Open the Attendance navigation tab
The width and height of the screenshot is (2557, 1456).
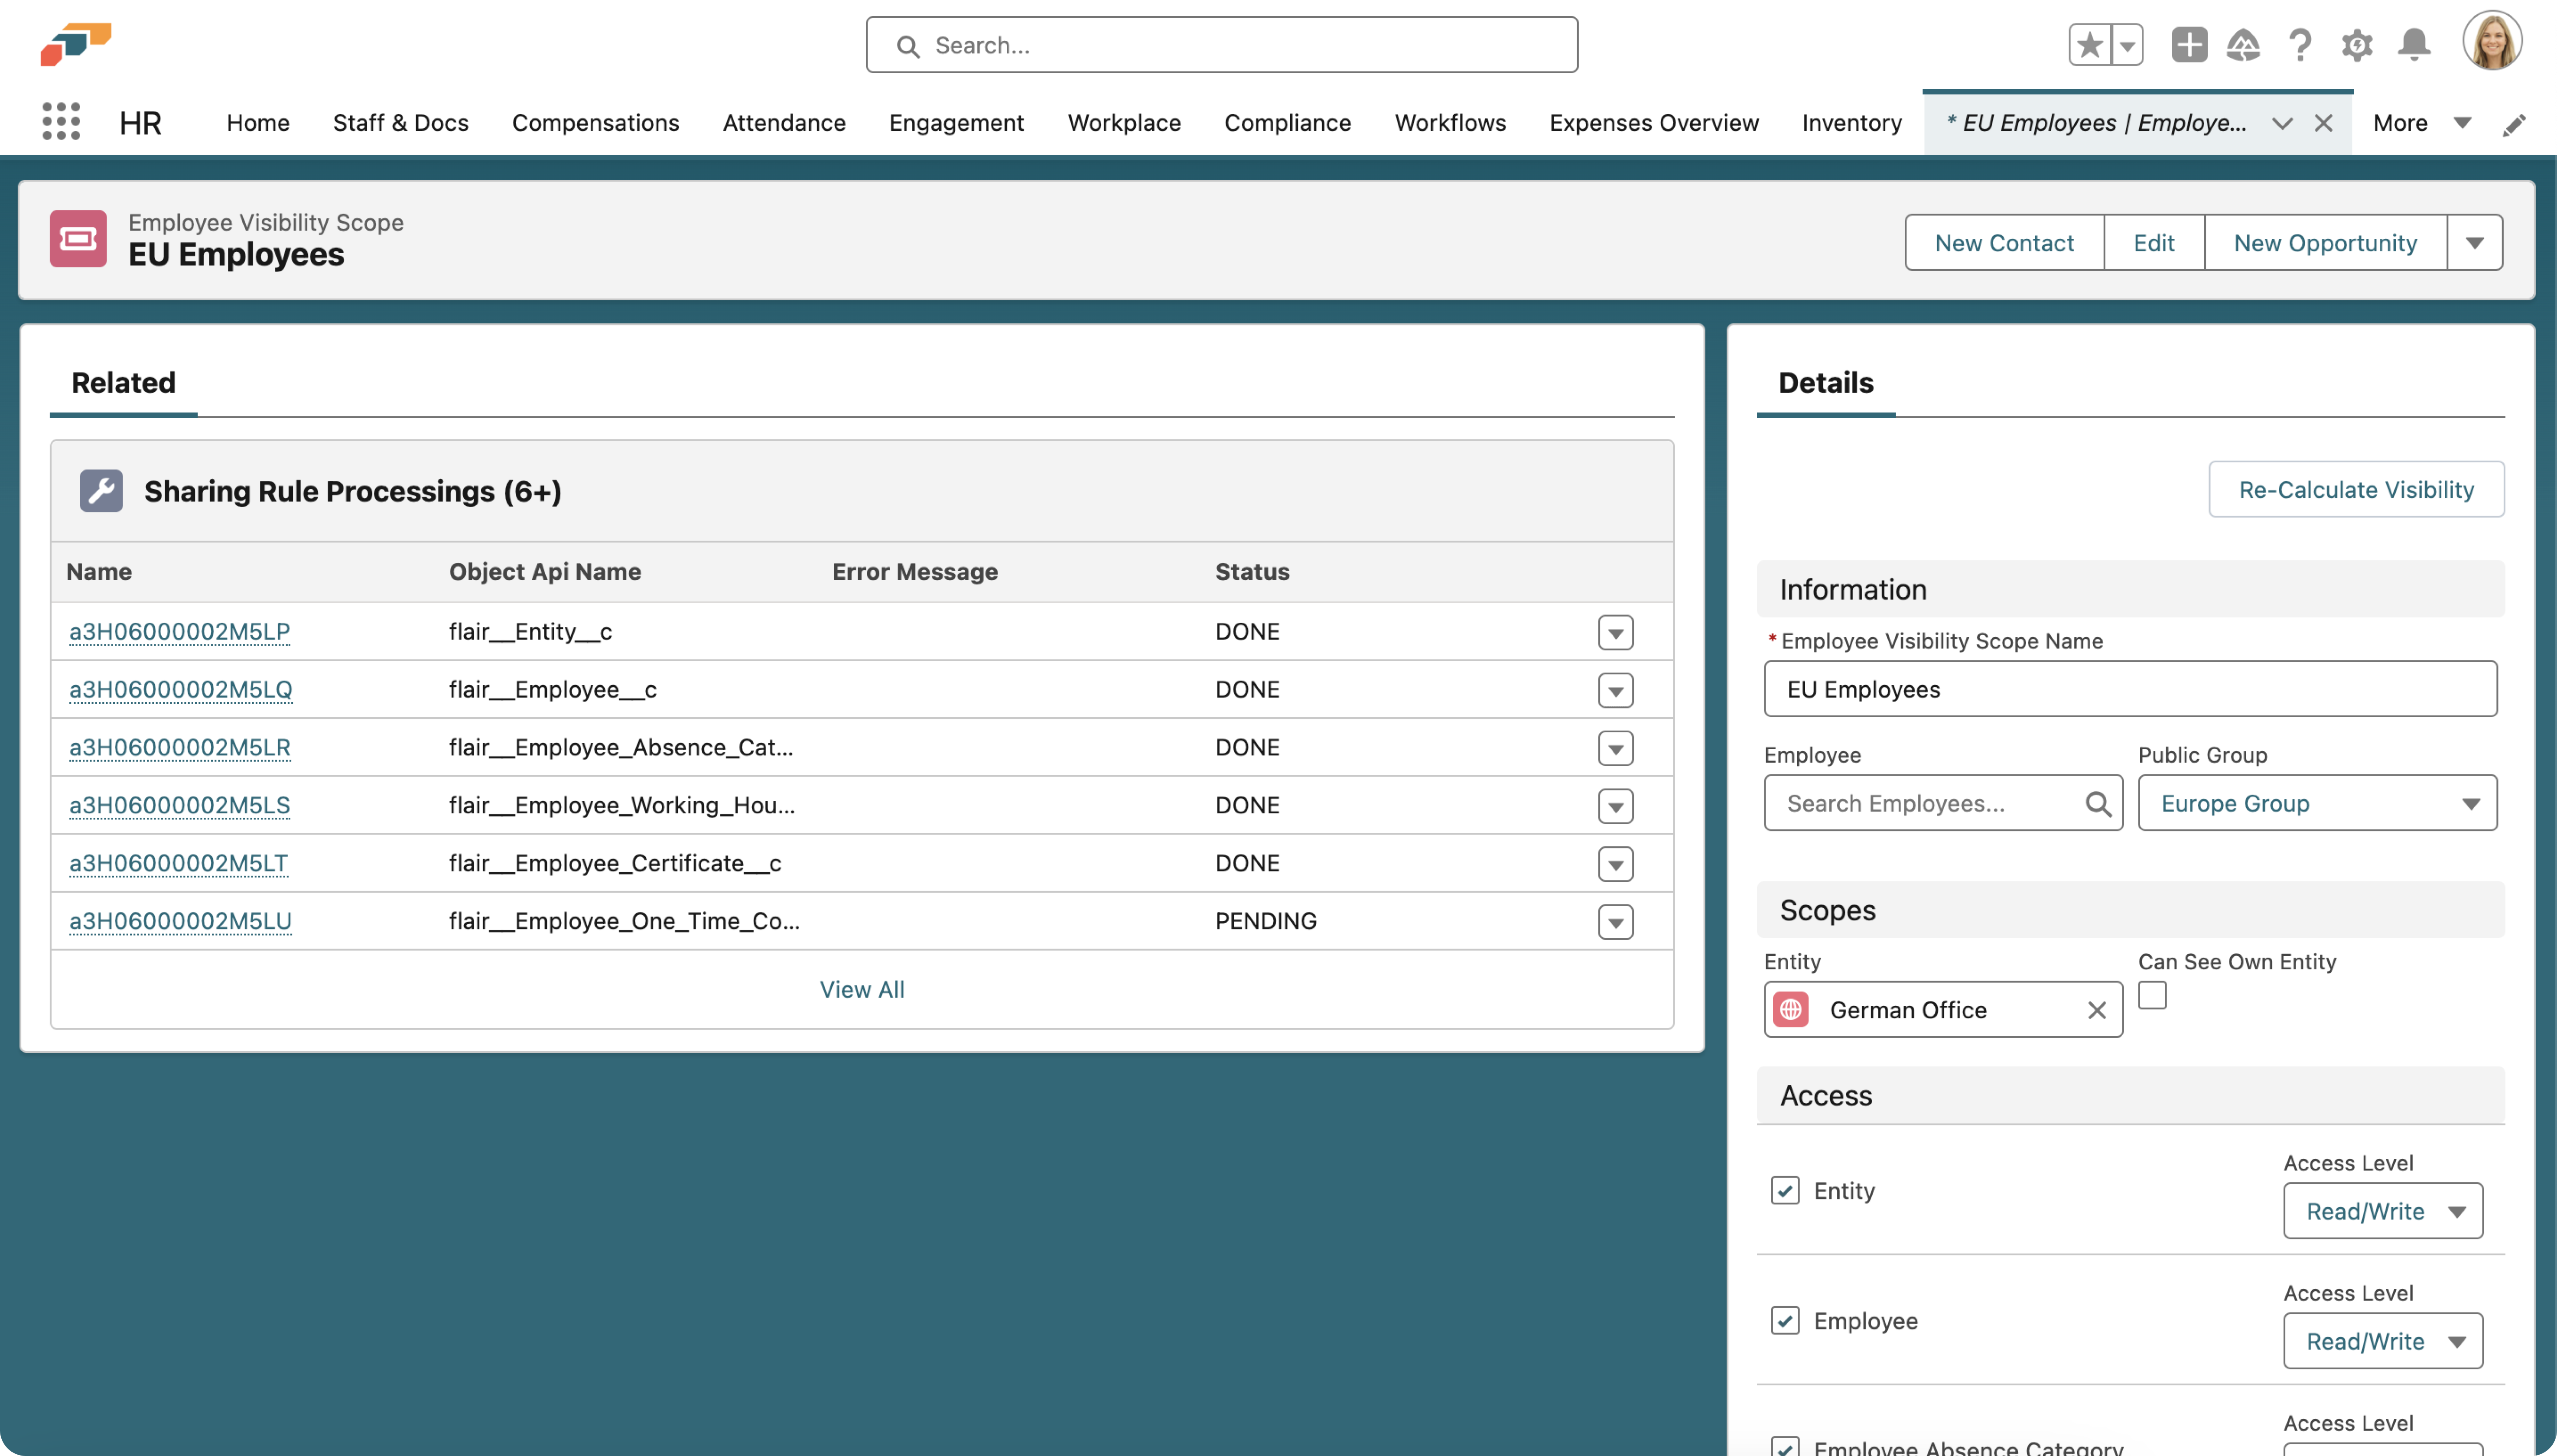[x=784, y=123]
